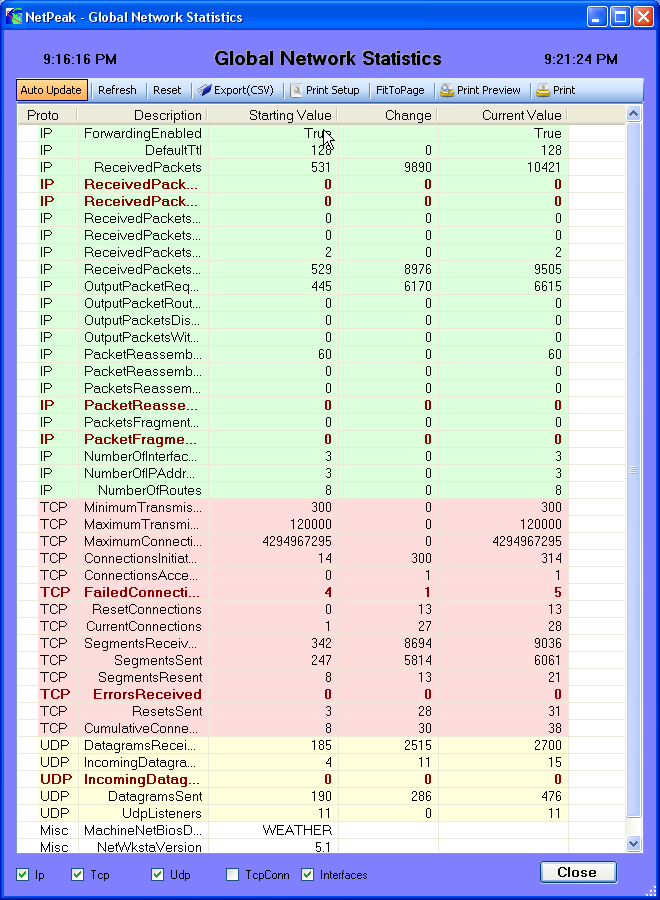
Task: Sort by the Proto column header
Action: point(47,115)
